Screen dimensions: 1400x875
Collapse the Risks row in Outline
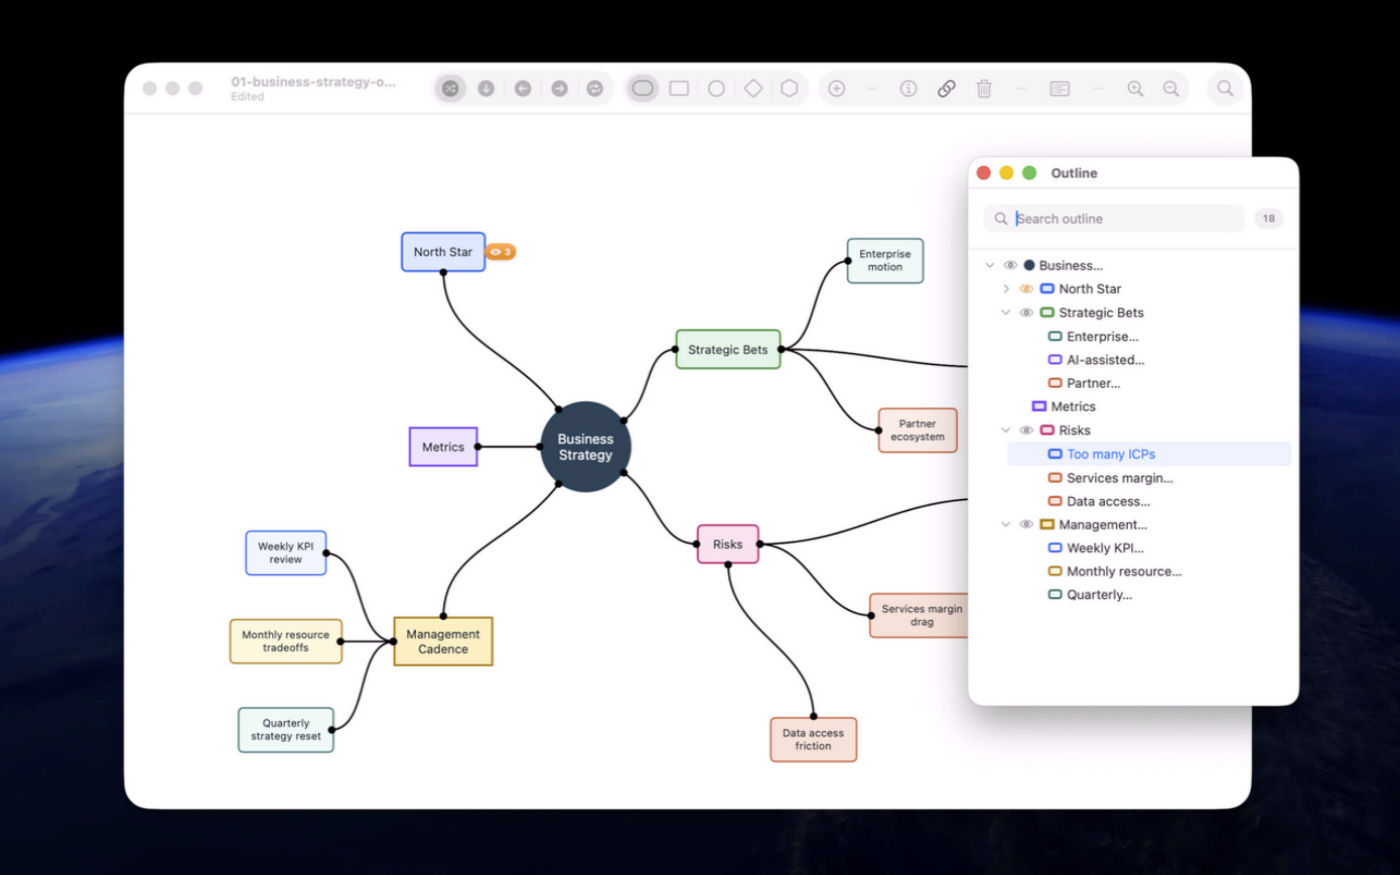pyautogui.click(x=1006, y=430)
